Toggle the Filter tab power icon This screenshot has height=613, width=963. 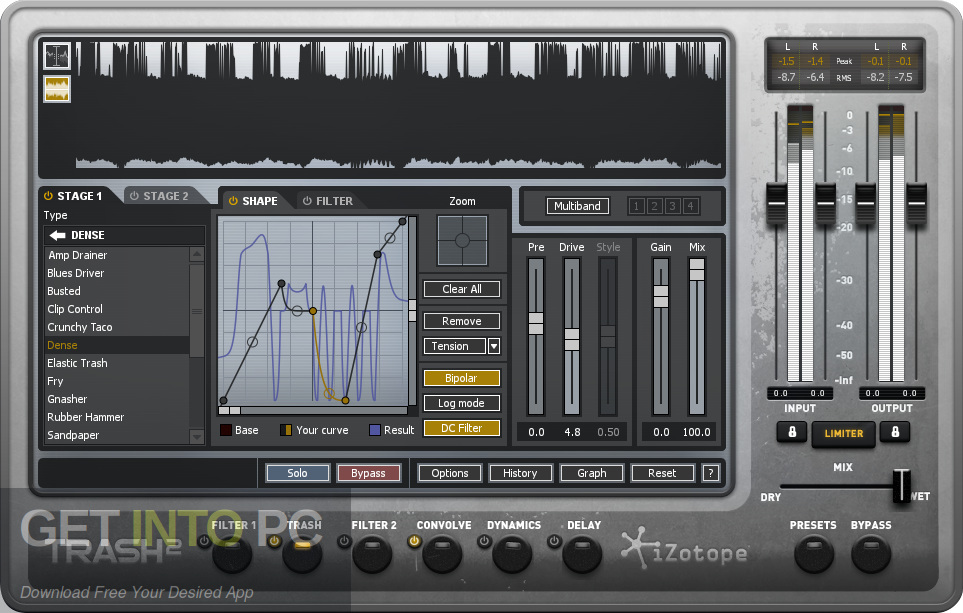(307, 201)
